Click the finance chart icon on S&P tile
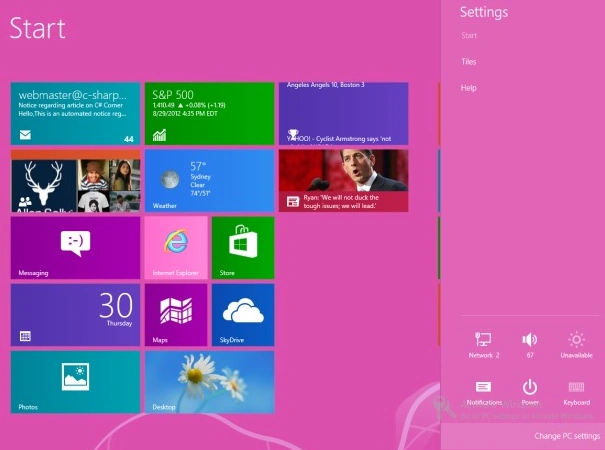This screenshot has width=605, height=450. coord(159,135)
